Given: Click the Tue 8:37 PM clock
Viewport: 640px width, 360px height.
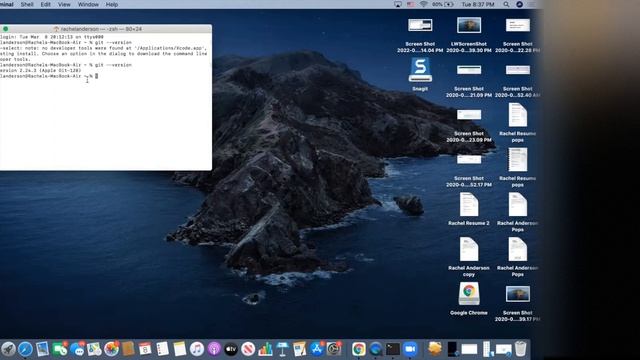Looking at the screenshot, I should coord(478,4).
